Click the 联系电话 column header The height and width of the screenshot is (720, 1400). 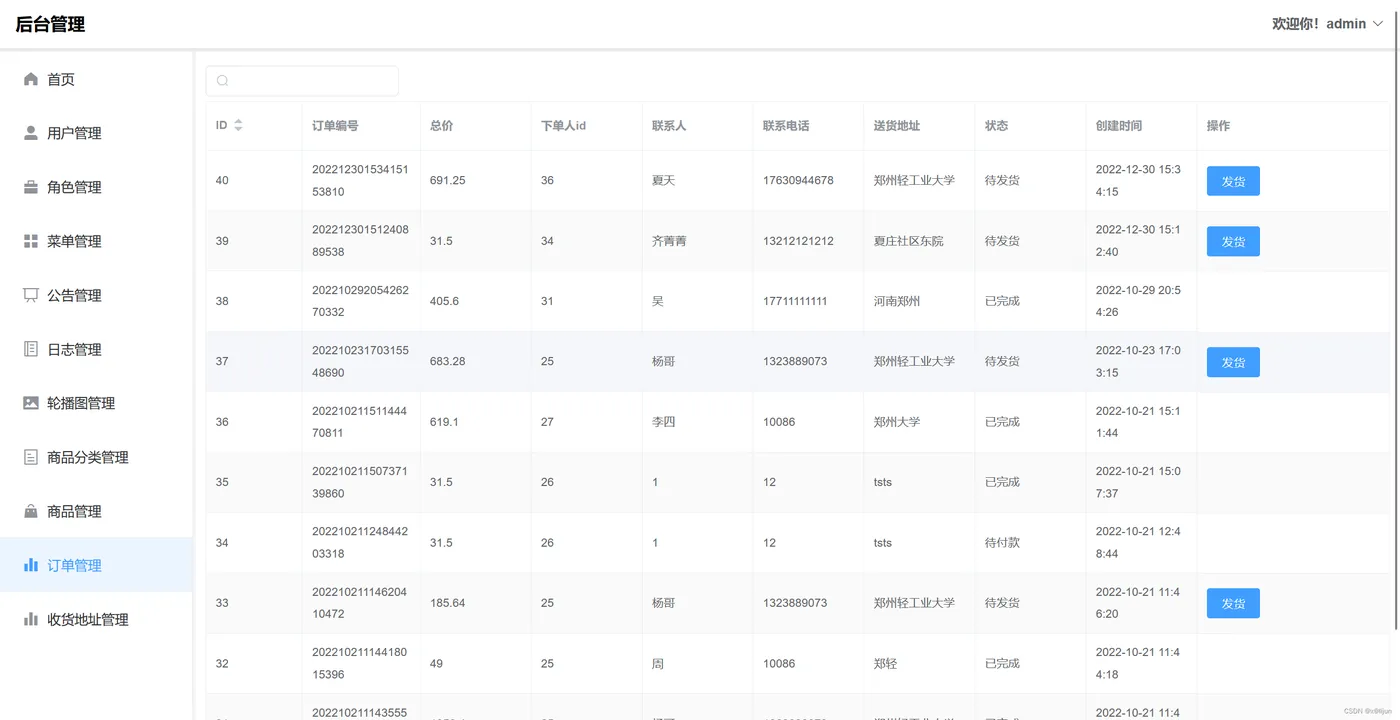(x=786, y=126)
